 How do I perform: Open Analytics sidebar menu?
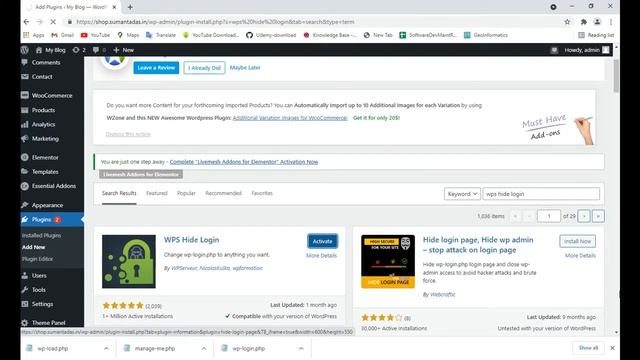pyautogui.click(x=43, y=124)
